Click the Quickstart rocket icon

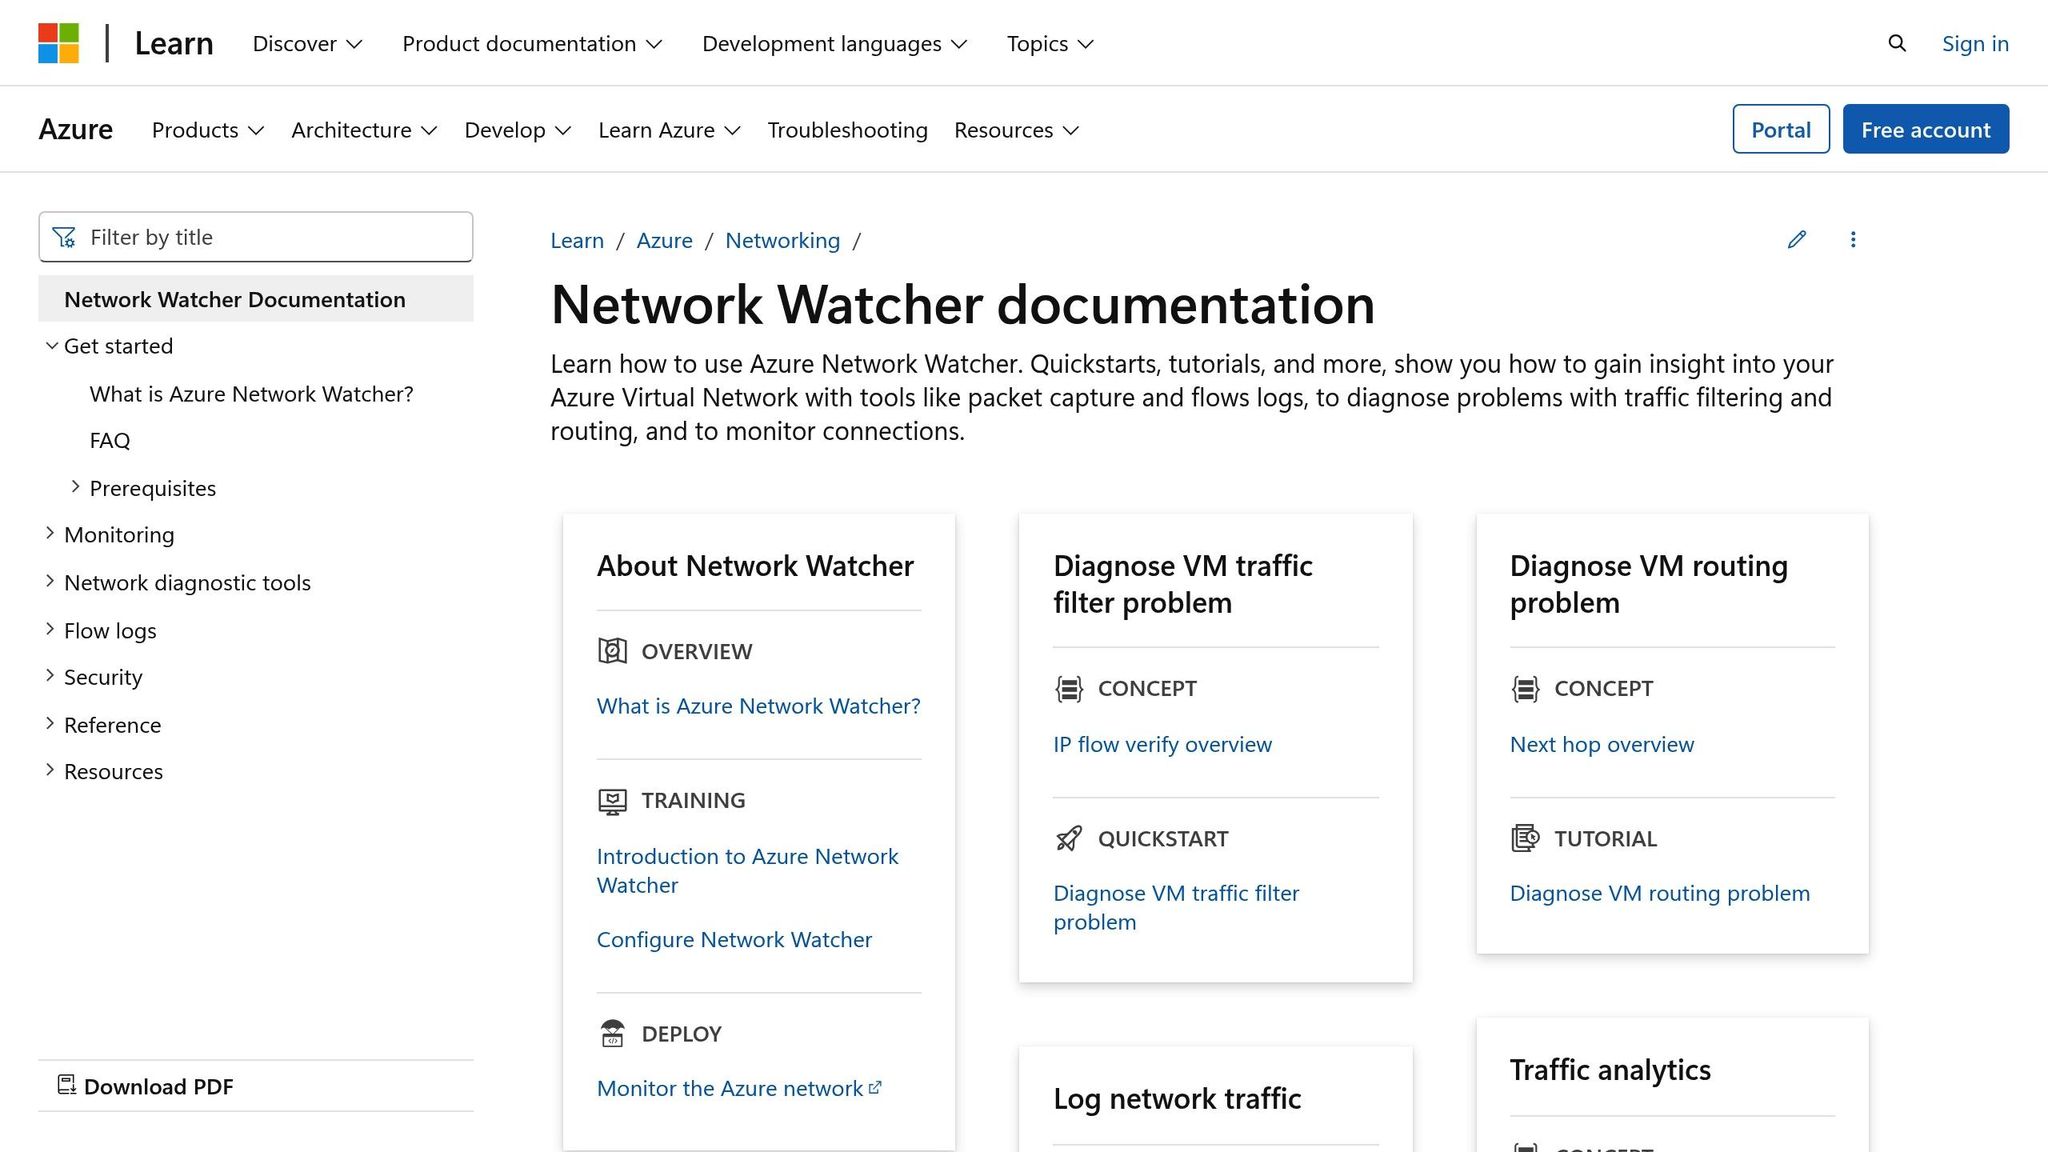[x=1069, y=838]
